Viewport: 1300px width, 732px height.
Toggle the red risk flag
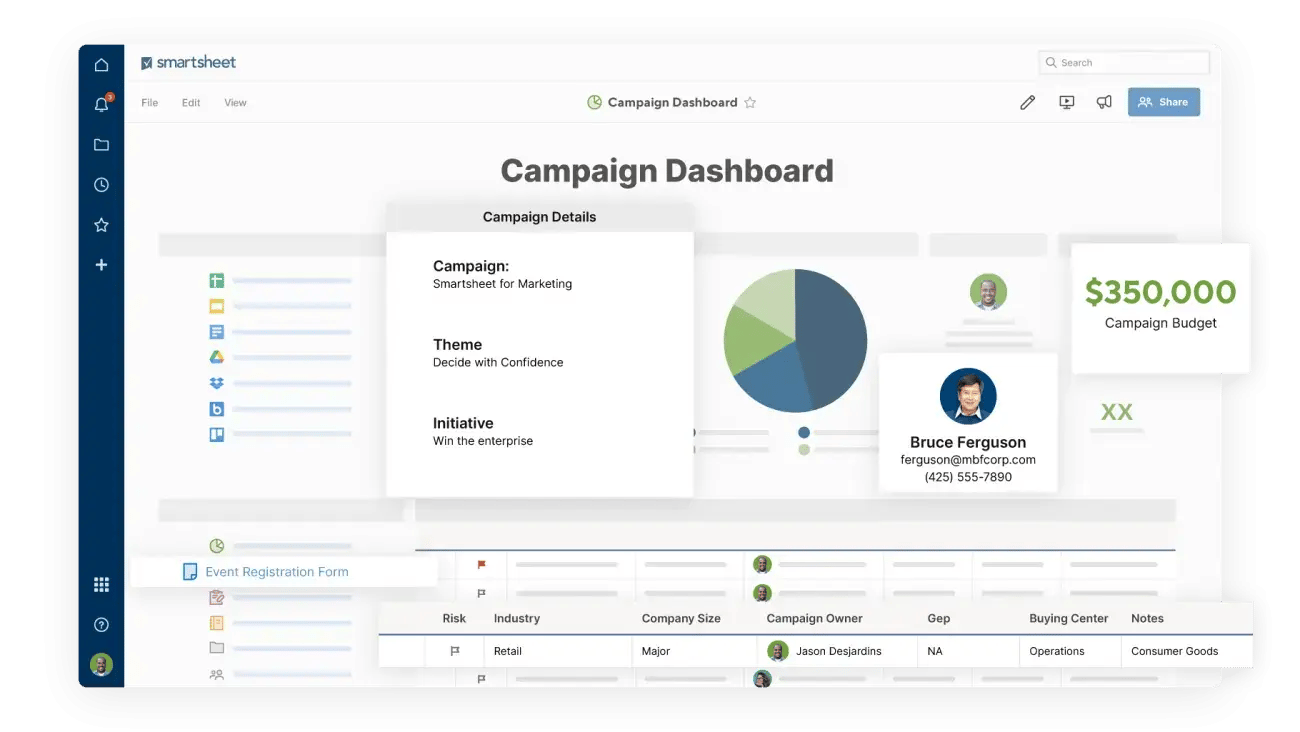(x=481, y=565)
